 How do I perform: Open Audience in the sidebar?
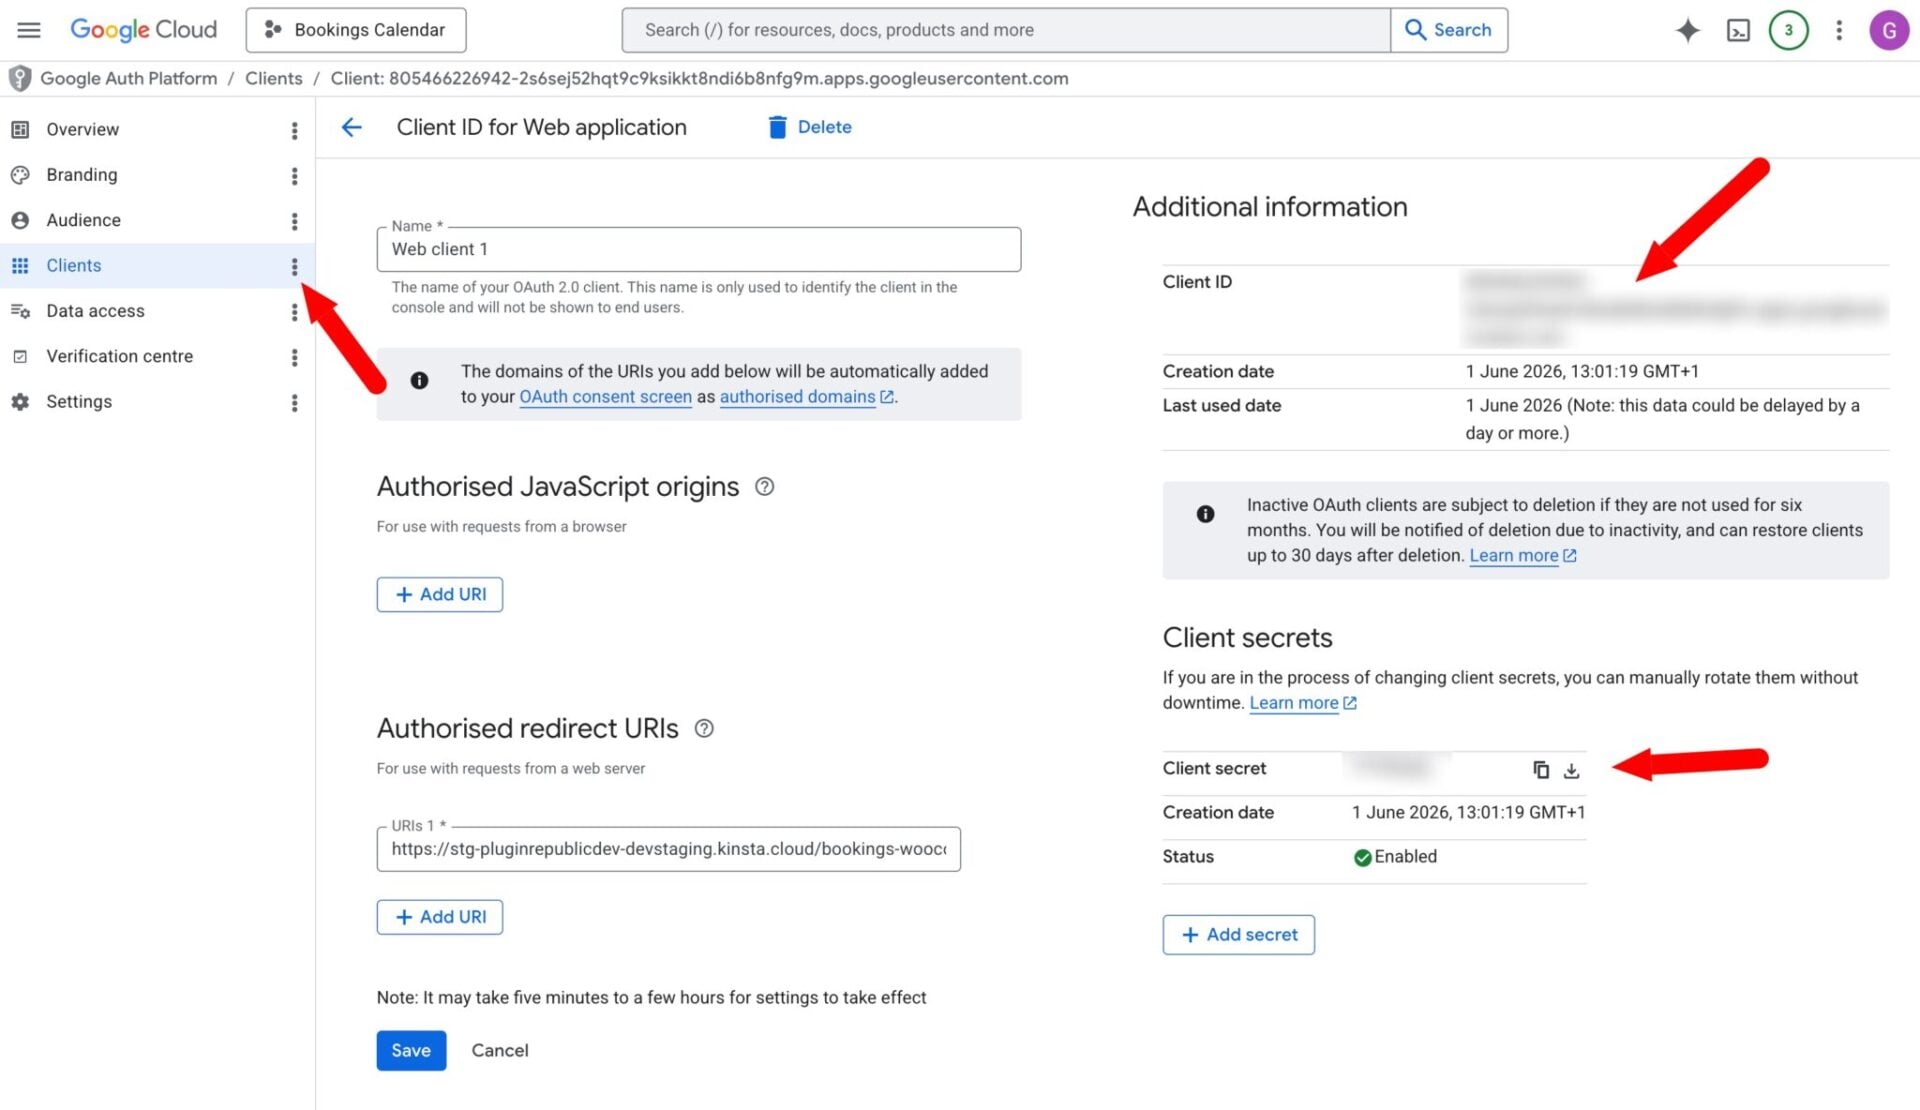(83, 220)
